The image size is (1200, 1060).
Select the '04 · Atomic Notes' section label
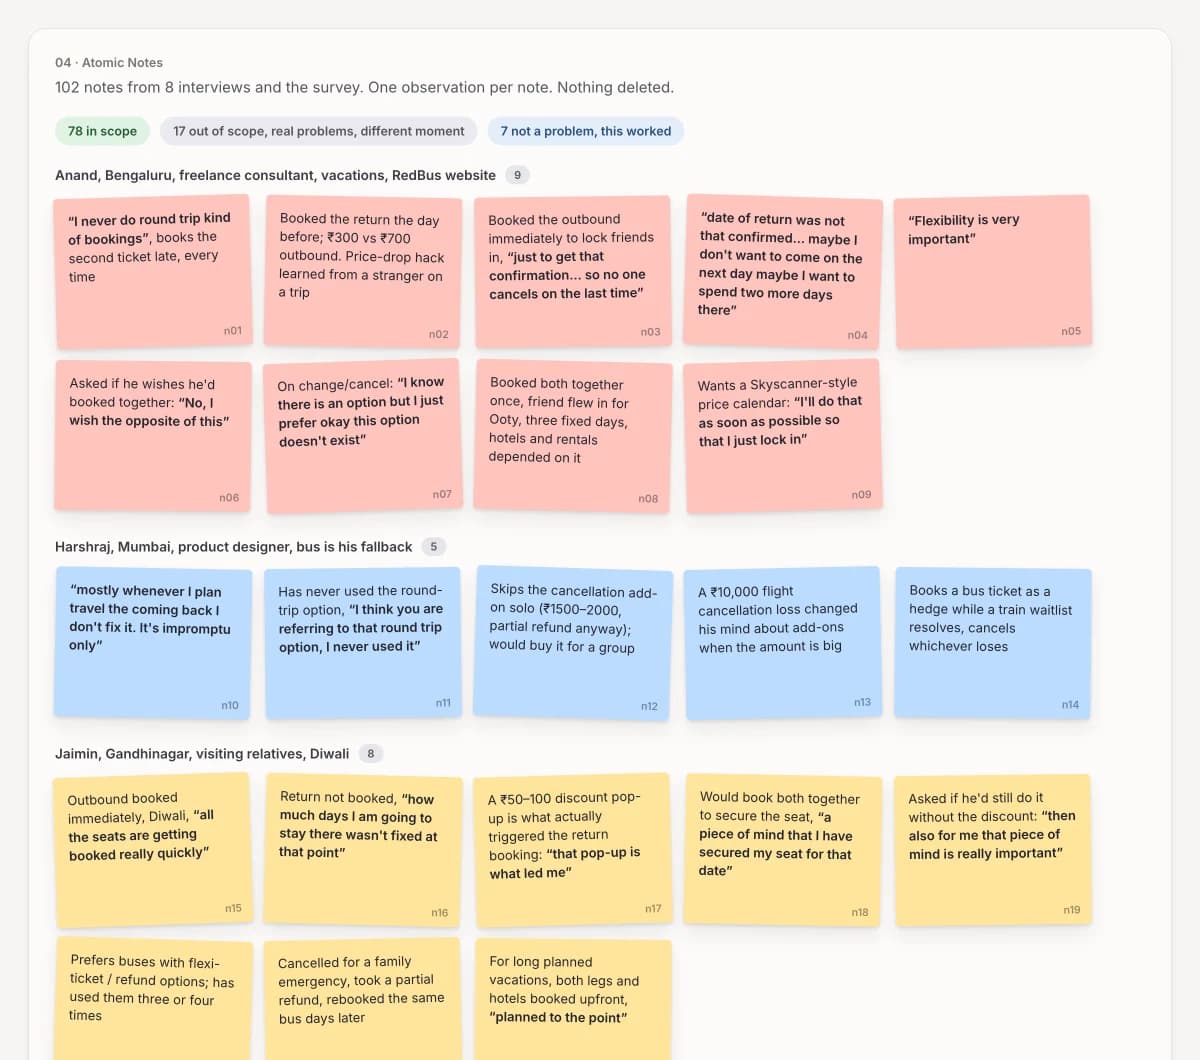(109, 62)
